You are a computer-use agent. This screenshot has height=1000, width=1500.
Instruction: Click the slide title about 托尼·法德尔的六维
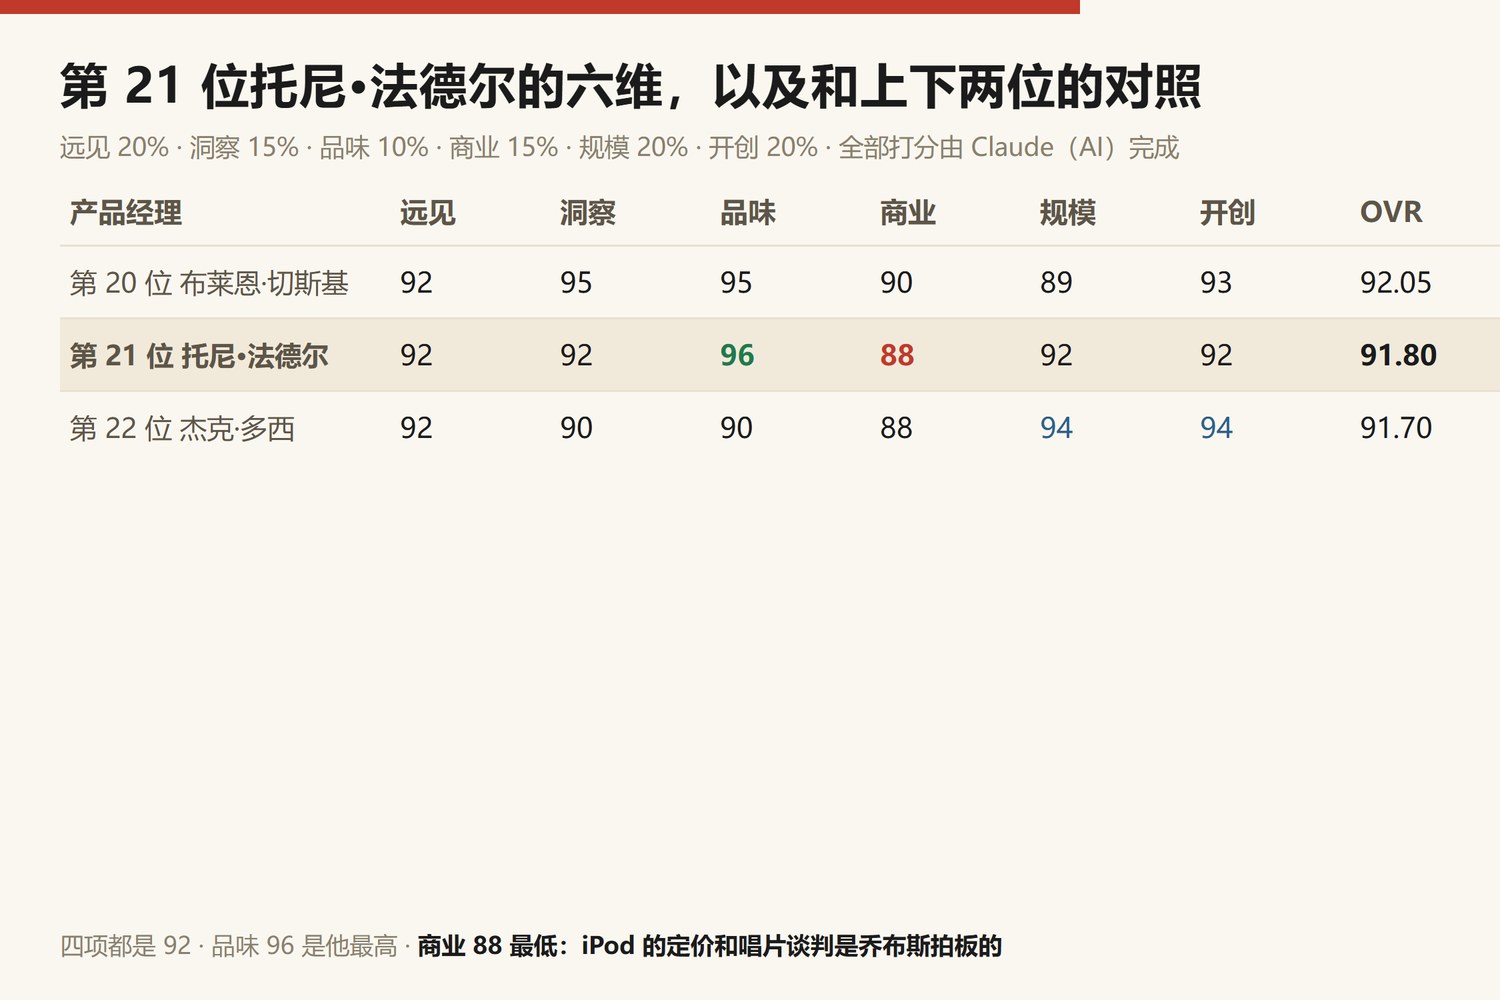coord(630,86)
